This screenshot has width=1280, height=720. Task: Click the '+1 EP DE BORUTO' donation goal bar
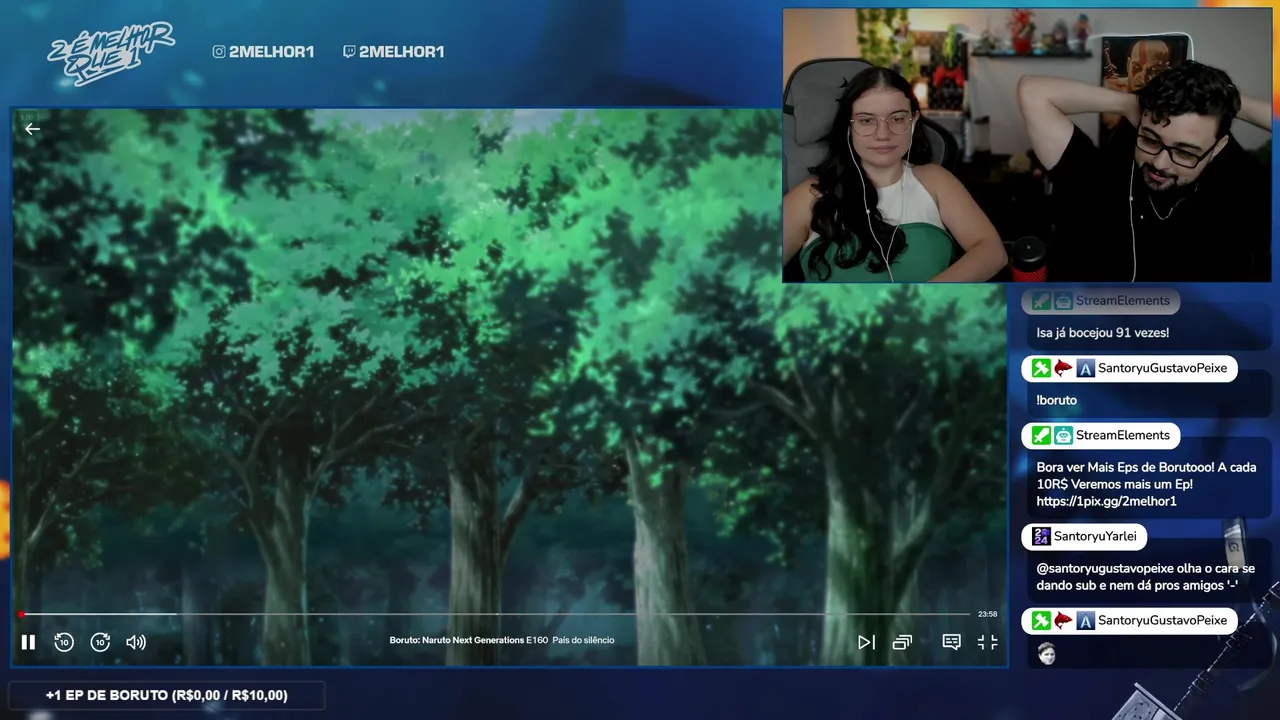tap(166, 695)
